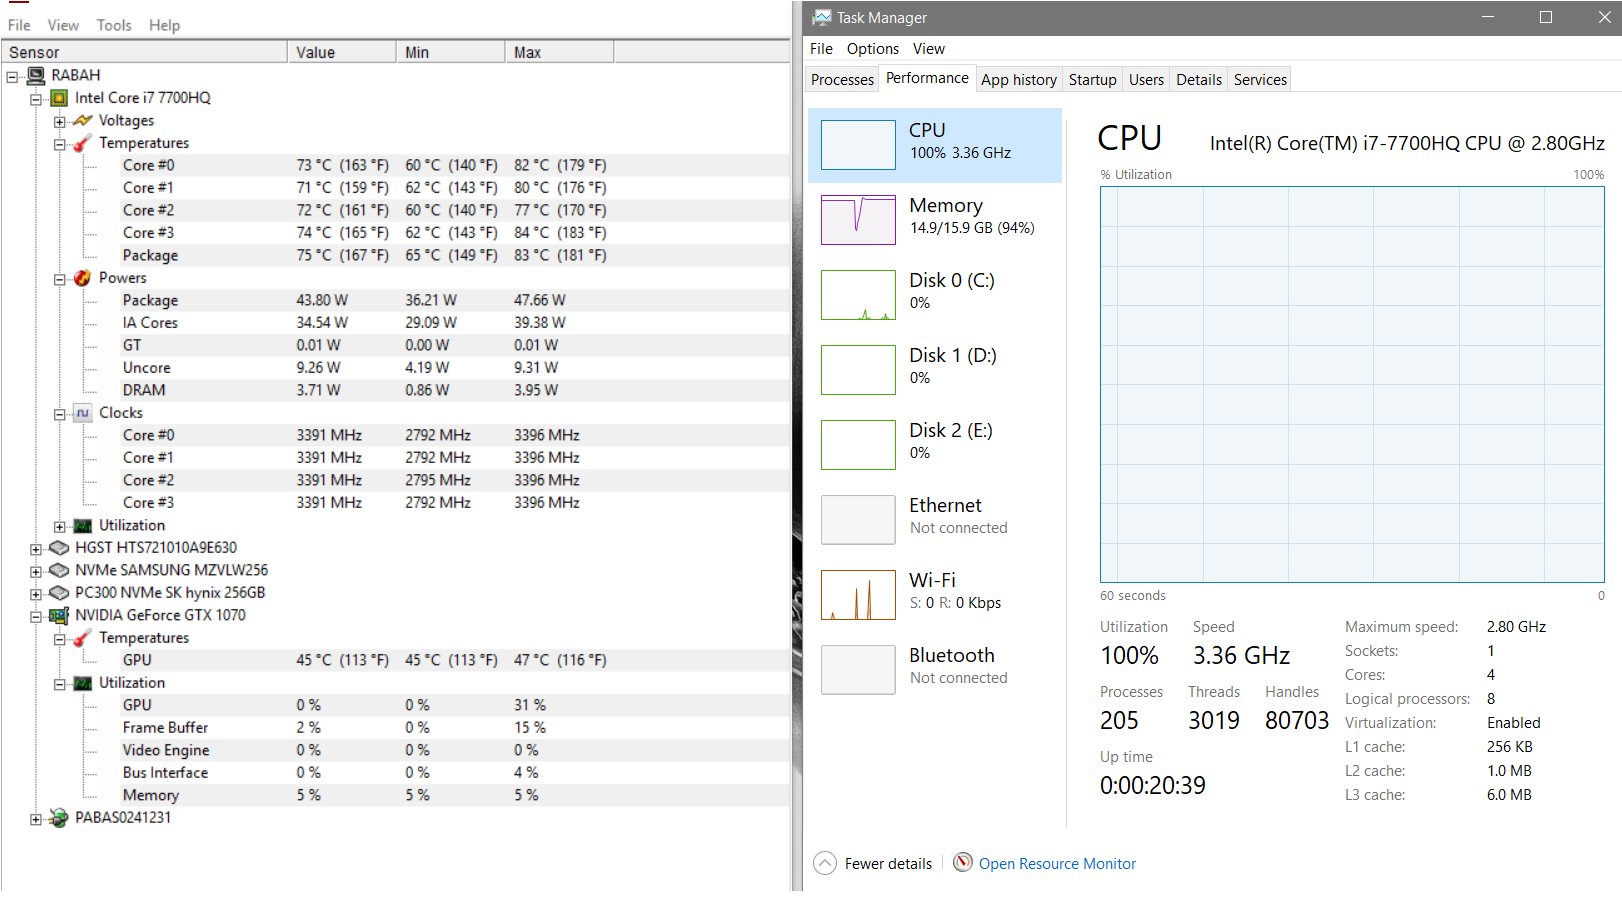Click the NVIDIA GeForce GTX 1070 card icon
This screenshot has width=1622, height=908.
pos(59,615)
